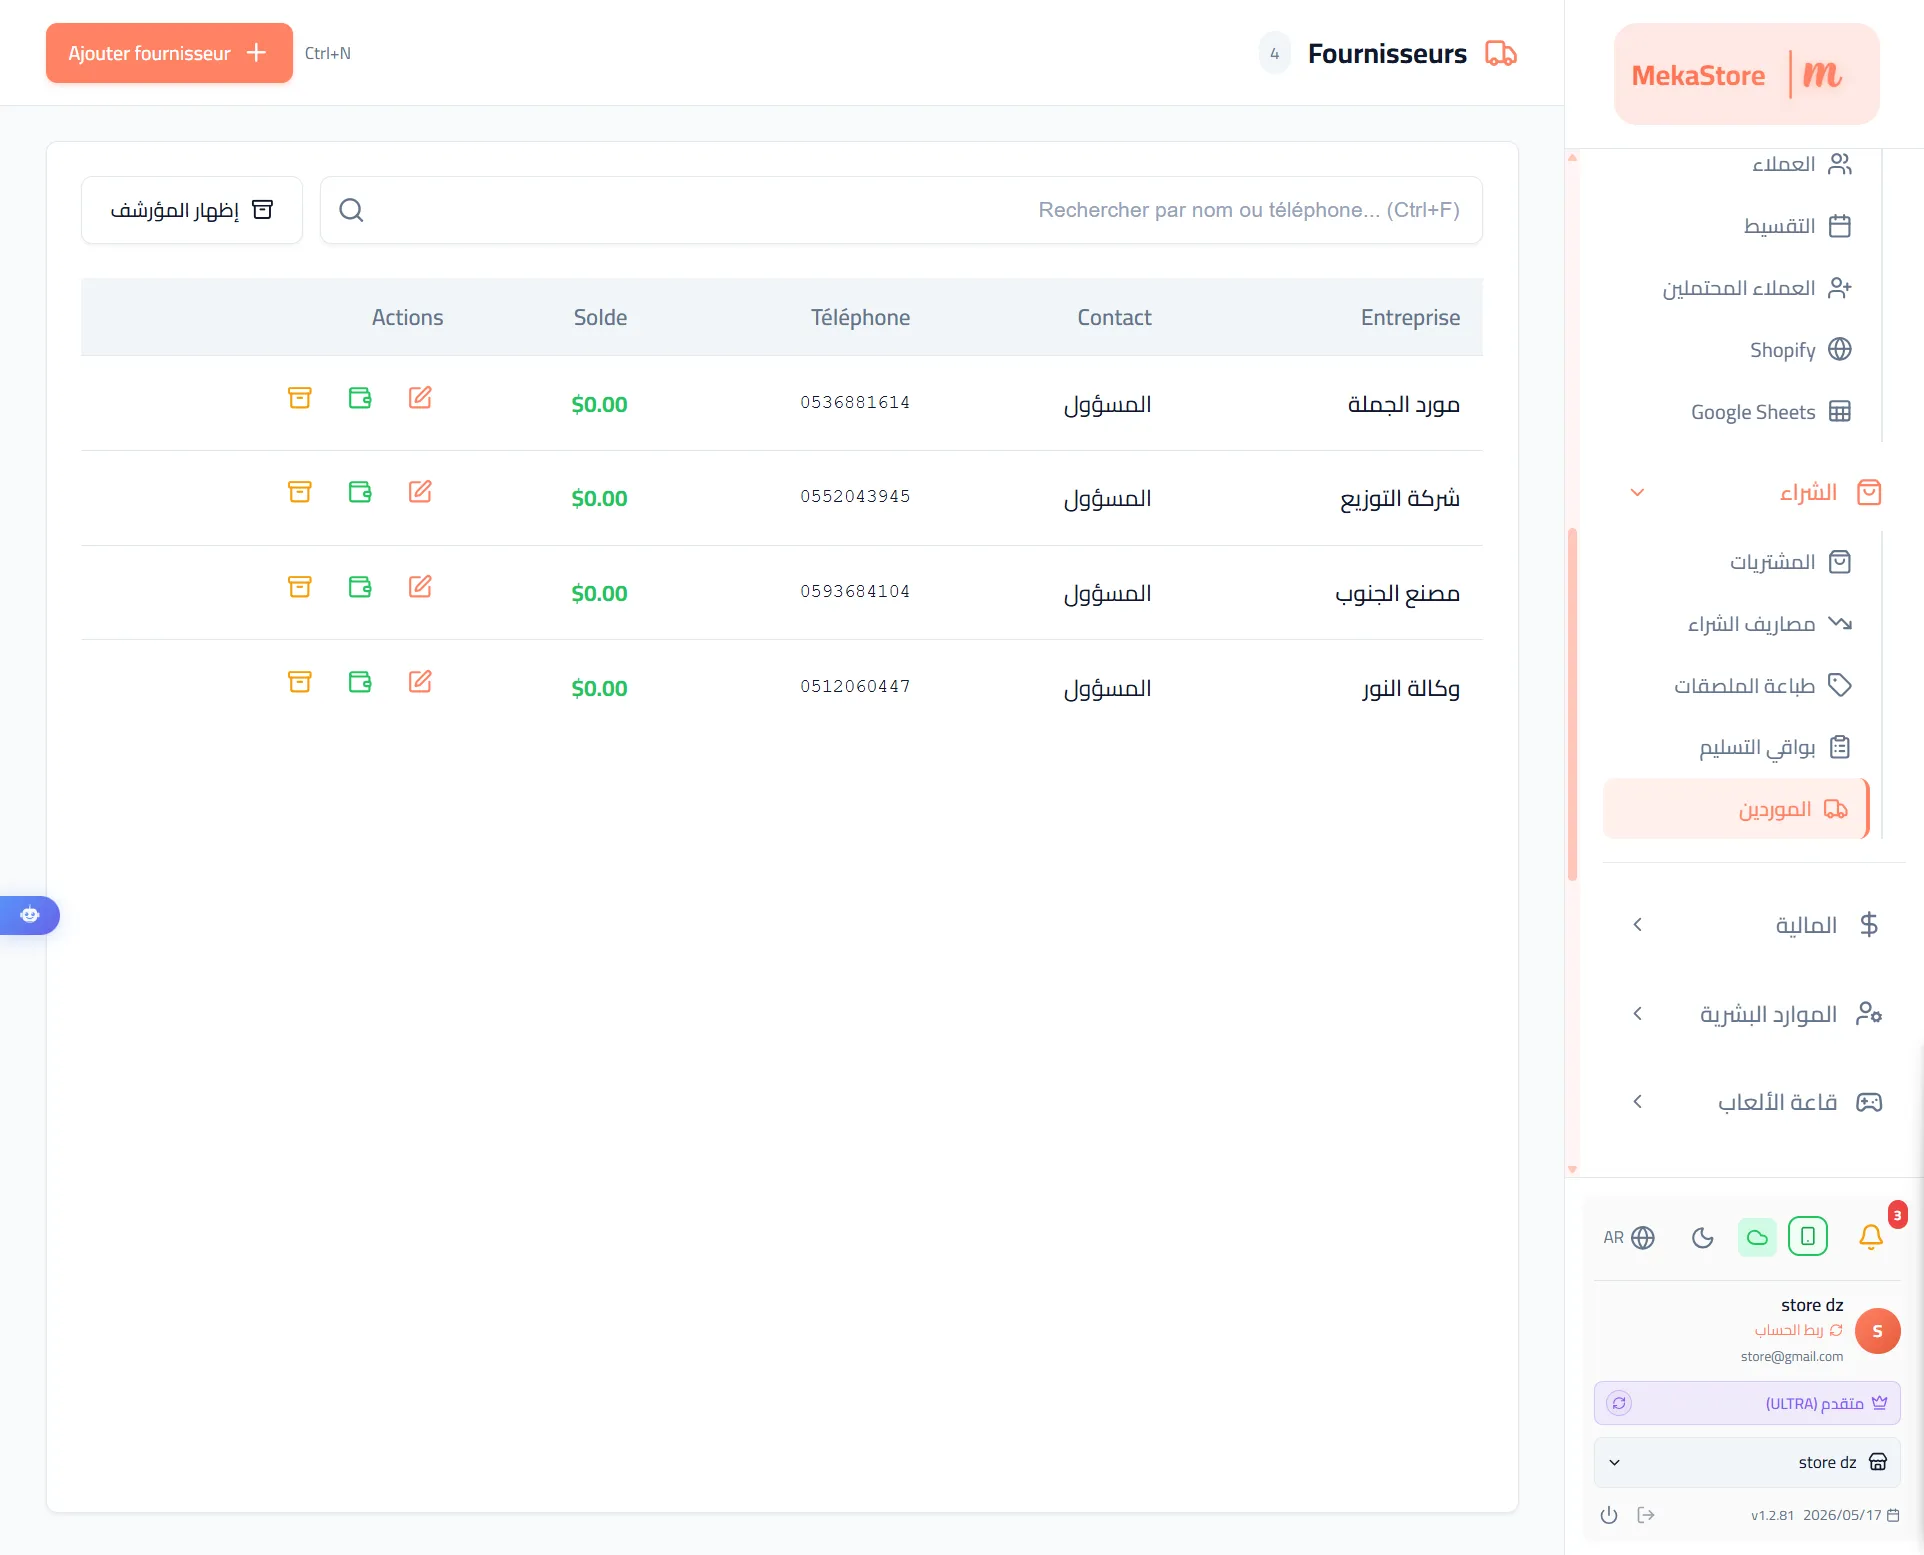This screenshot has height=1555, width=1924.
Task: Click the MekaStore logo
Action: point(1747,74)
